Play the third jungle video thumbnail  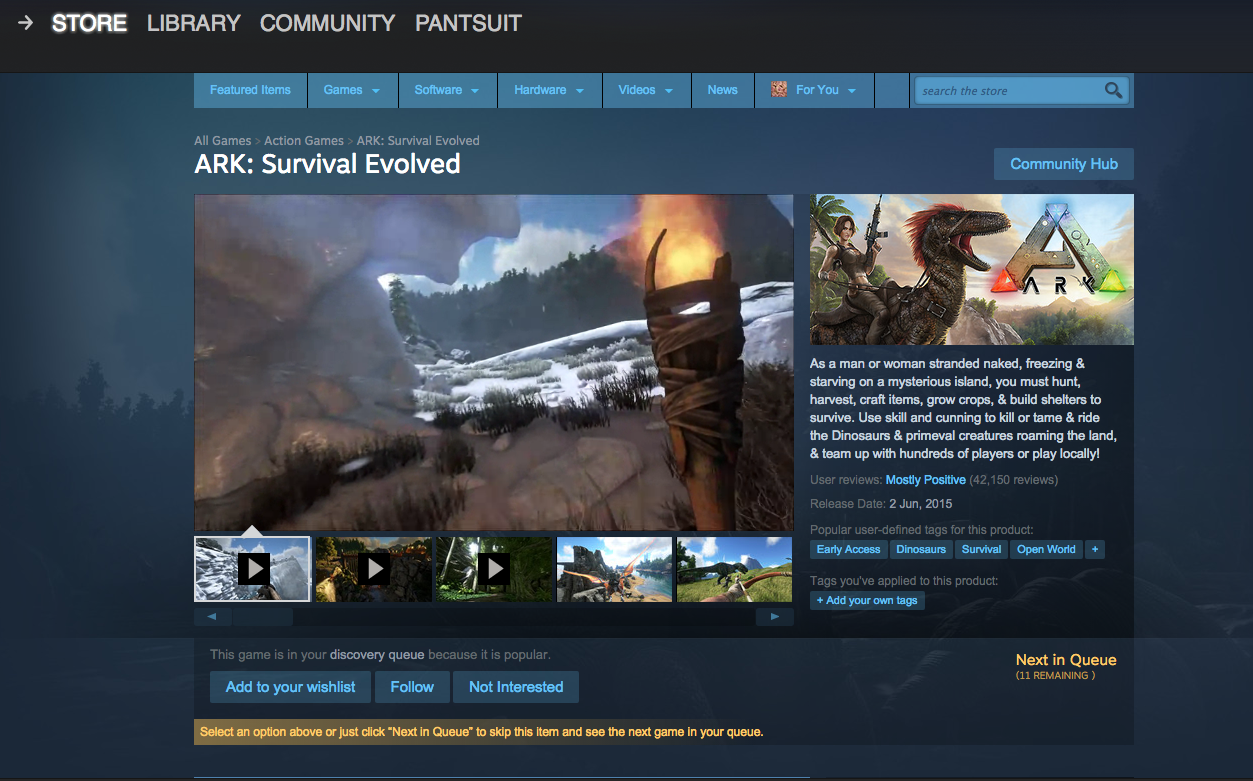tap(494, 569)
